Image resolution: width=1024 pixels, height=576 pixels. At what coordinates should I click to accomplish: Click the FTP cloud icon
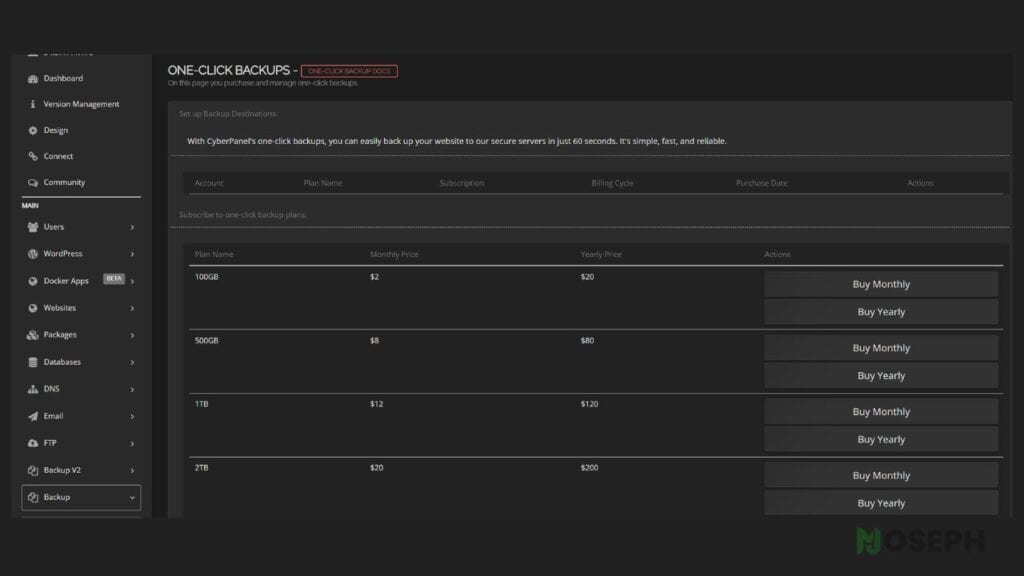pyautogui.click(x=33, y=443)
